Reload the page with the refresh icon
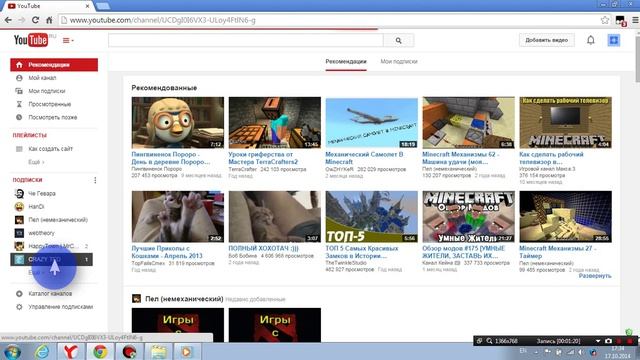 (x=36, y=20)
